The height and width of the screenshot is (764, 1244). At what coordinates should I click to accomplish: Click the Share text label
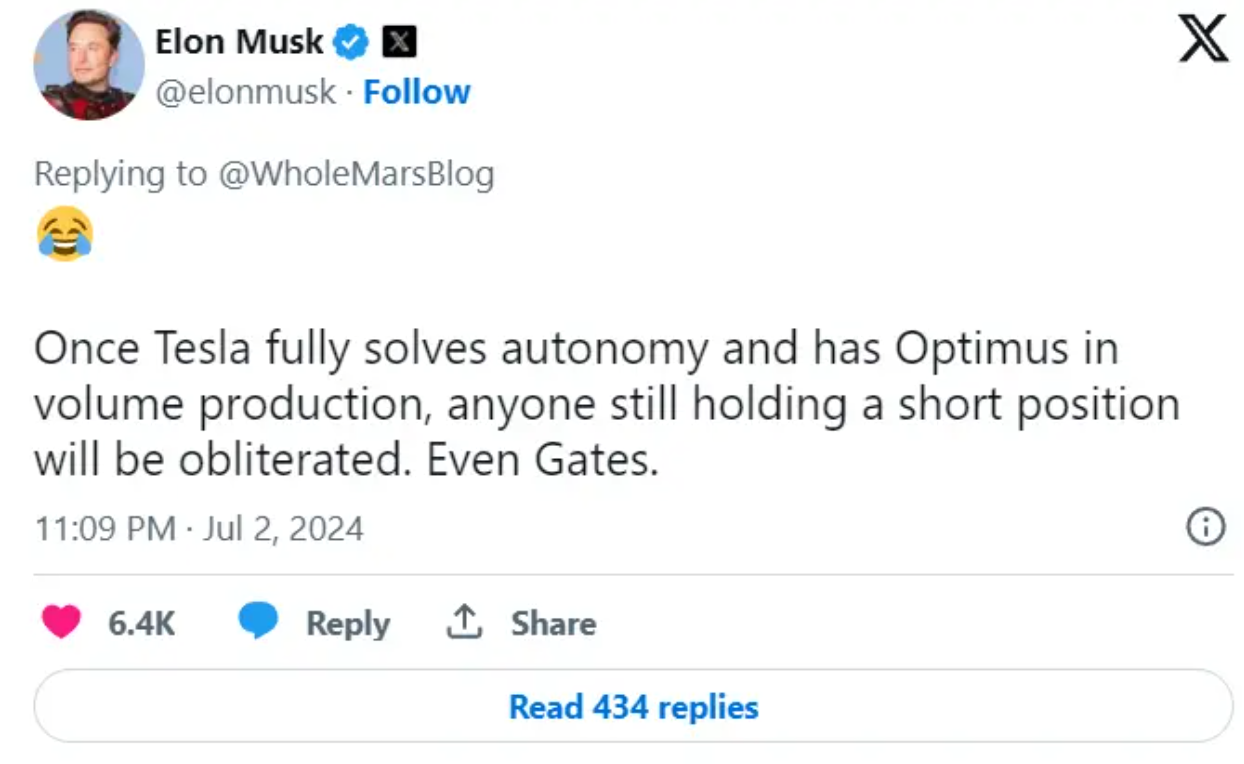(x=553, y=624)
